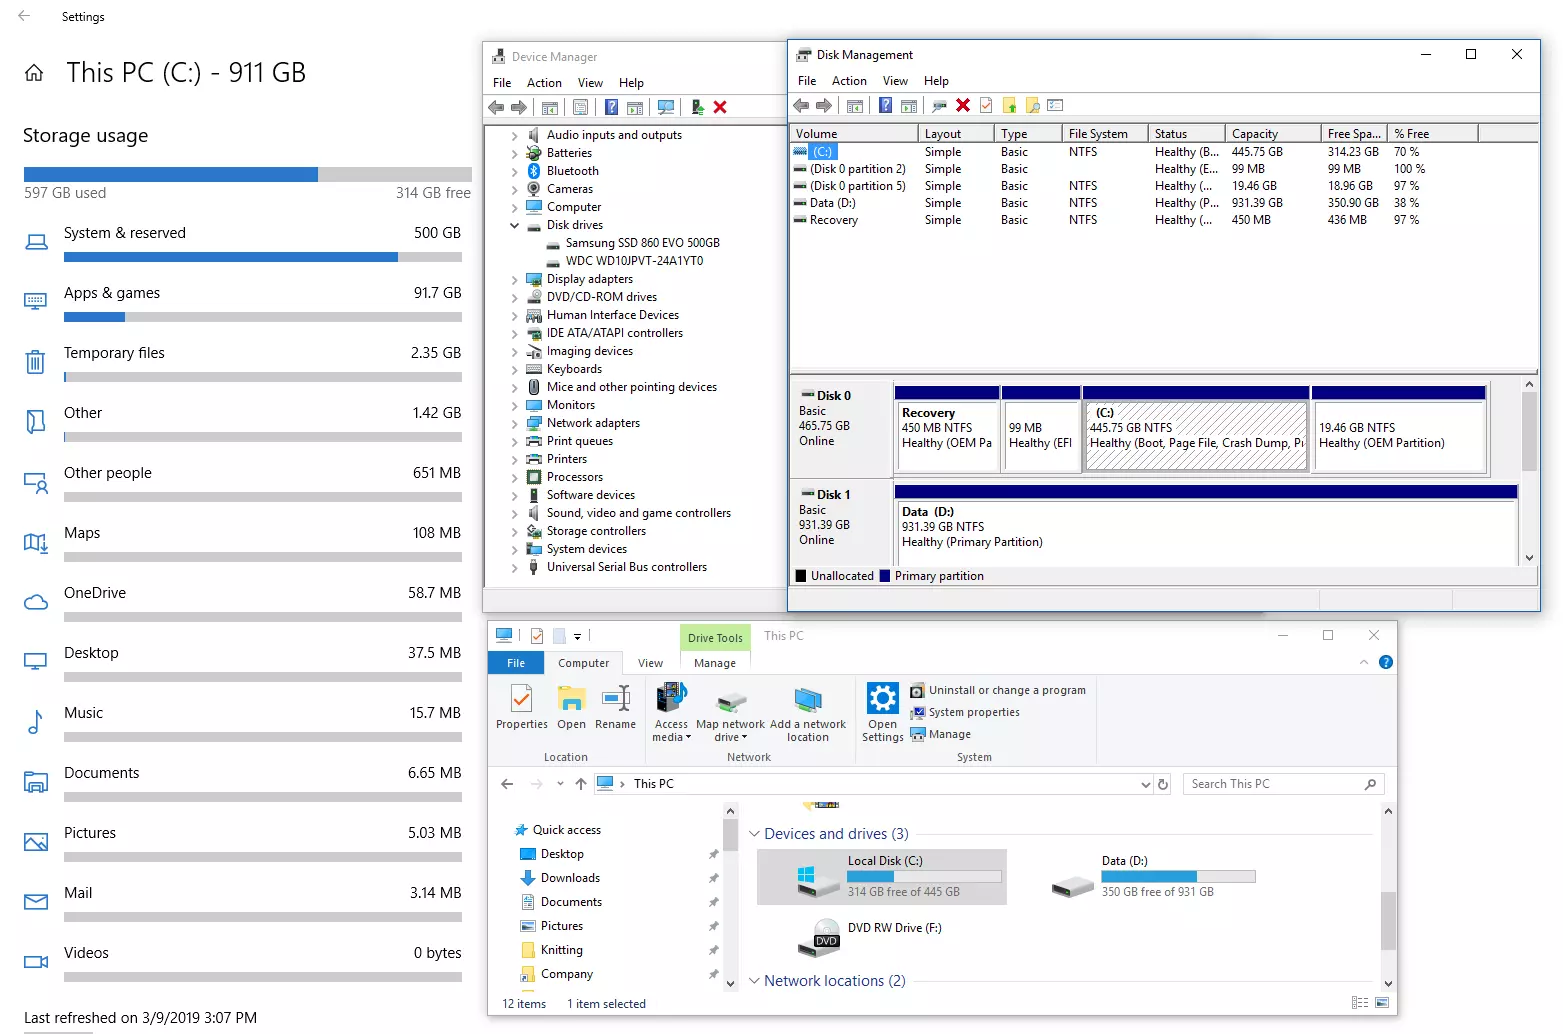The image size is (1563, 1034).
Task: Select the Data (D:) drive in This PC
Action: tap(1153, 876)
